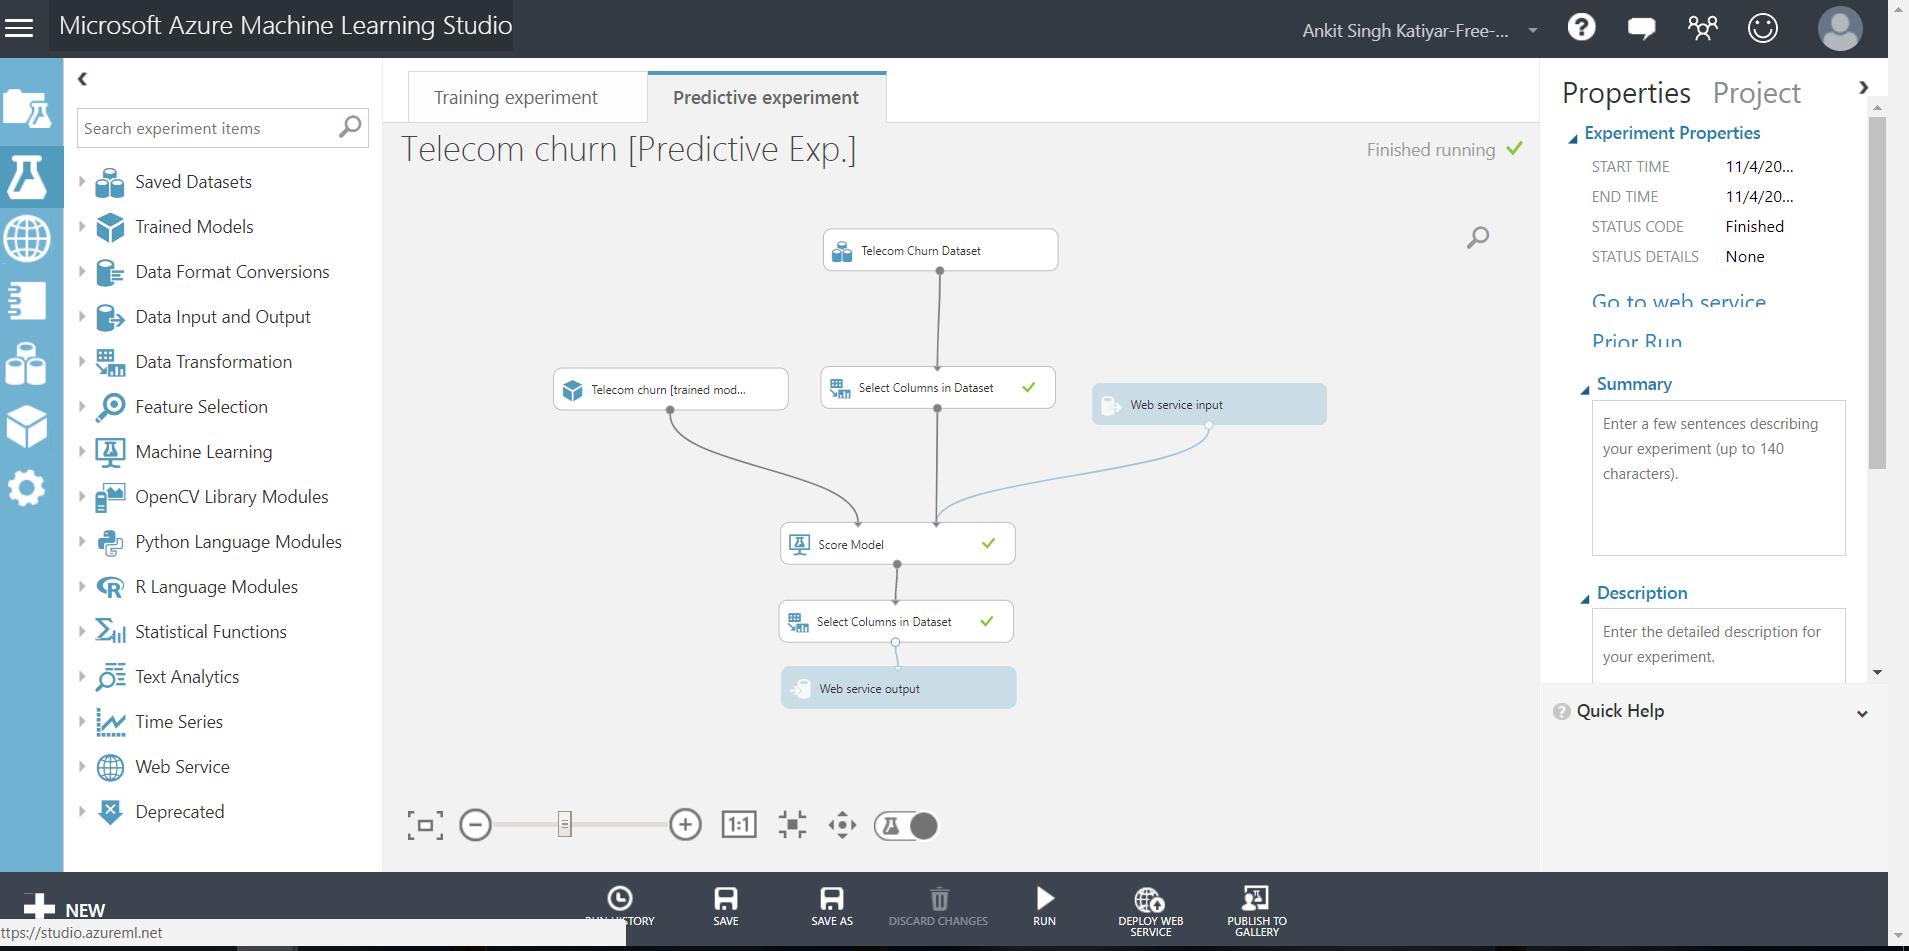Click the center canvas icon
The height and width of the screenshot is (951, 1909).
(x=792, y=825)
